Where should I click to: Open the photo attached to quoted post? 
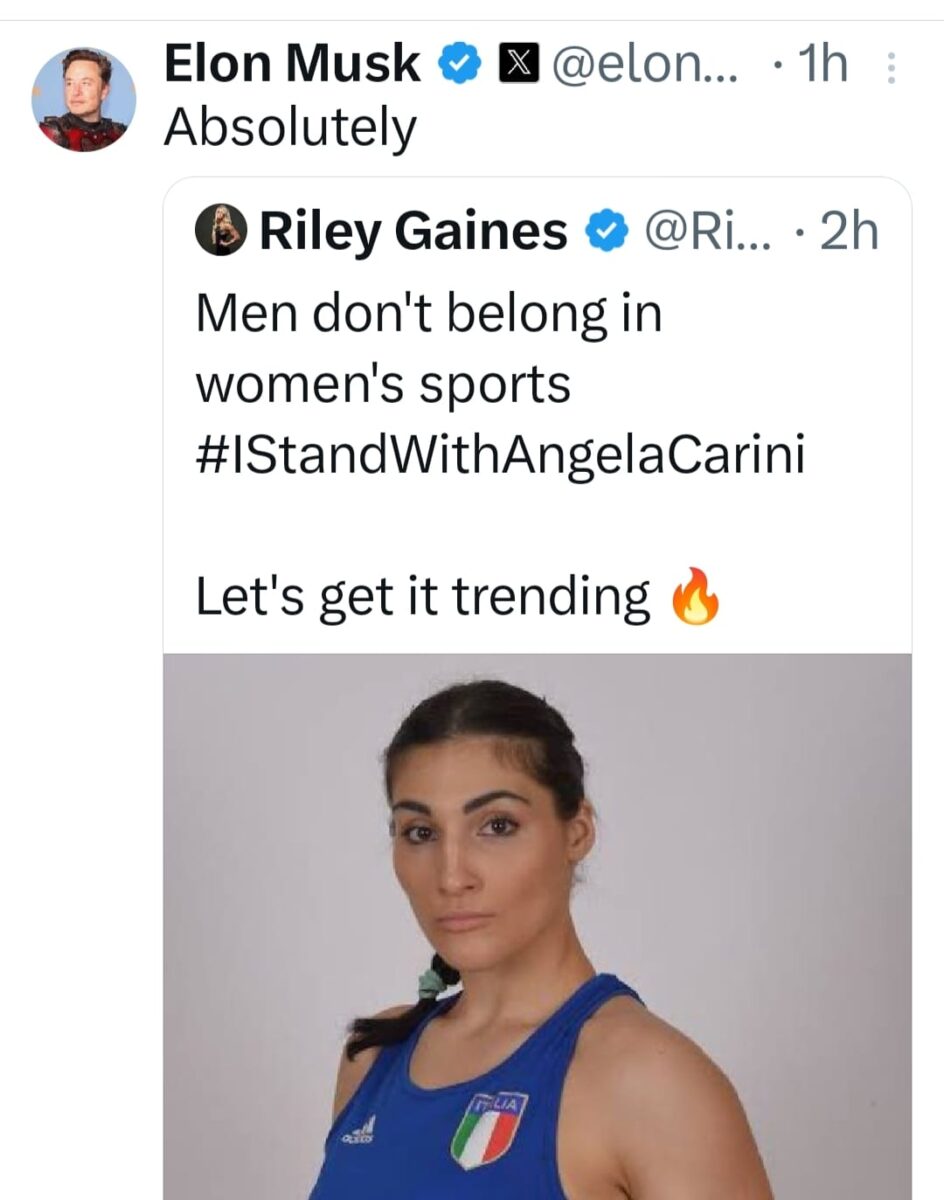coord(537,900)
